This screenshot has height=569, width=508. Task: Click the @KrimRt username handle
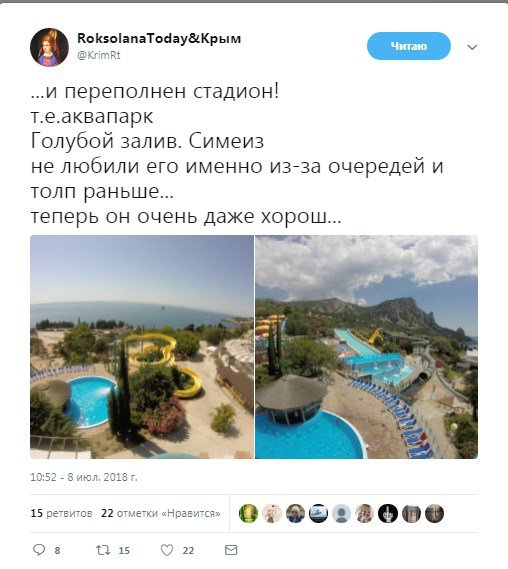click(99, 56)
